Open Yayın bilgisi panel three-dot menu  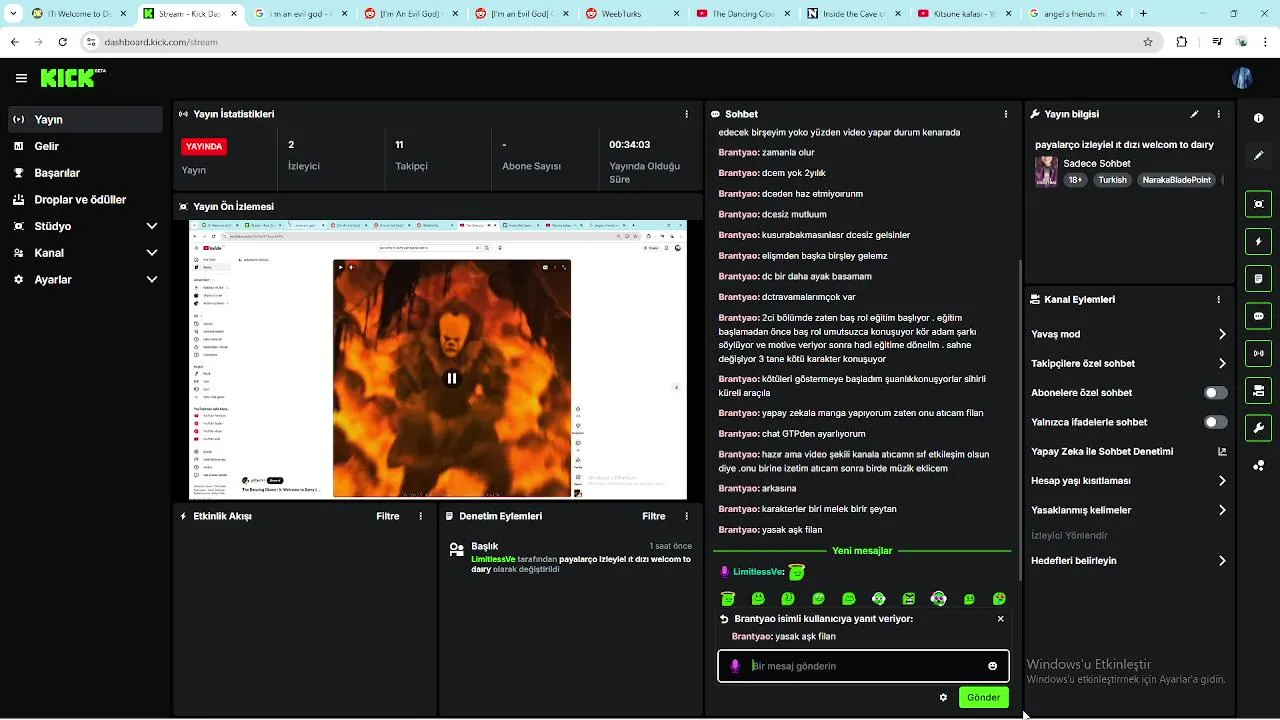point(1218,114)
